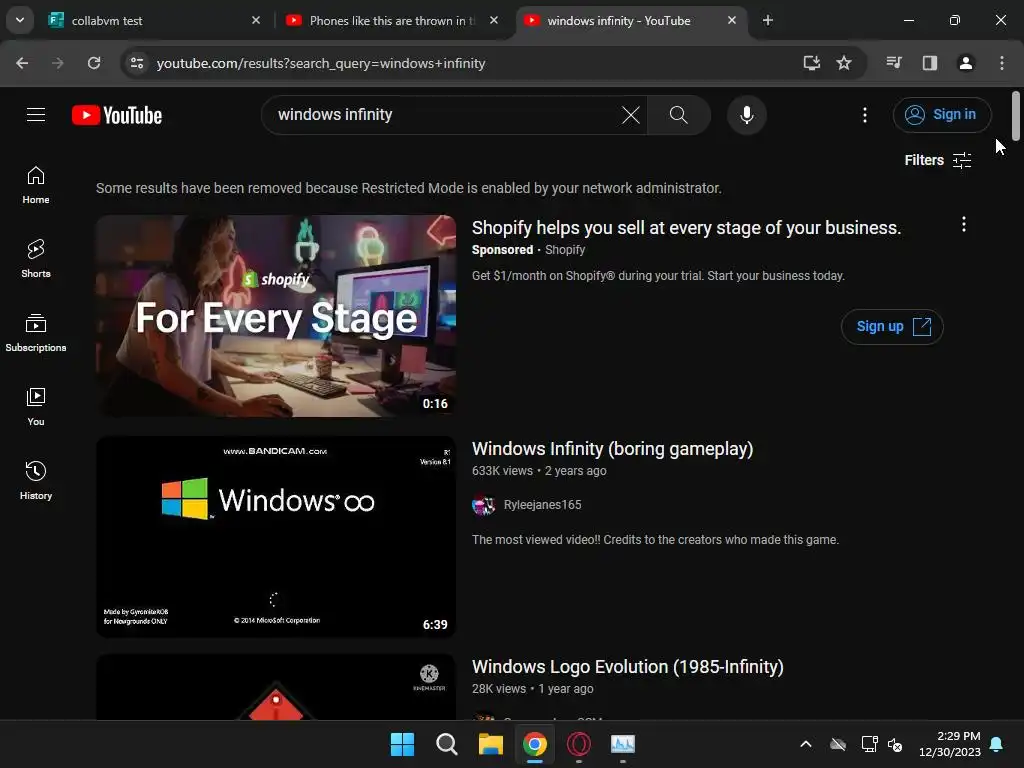Open the Chrome media control icon
The image size is (1024, 768).
point(894,63)
